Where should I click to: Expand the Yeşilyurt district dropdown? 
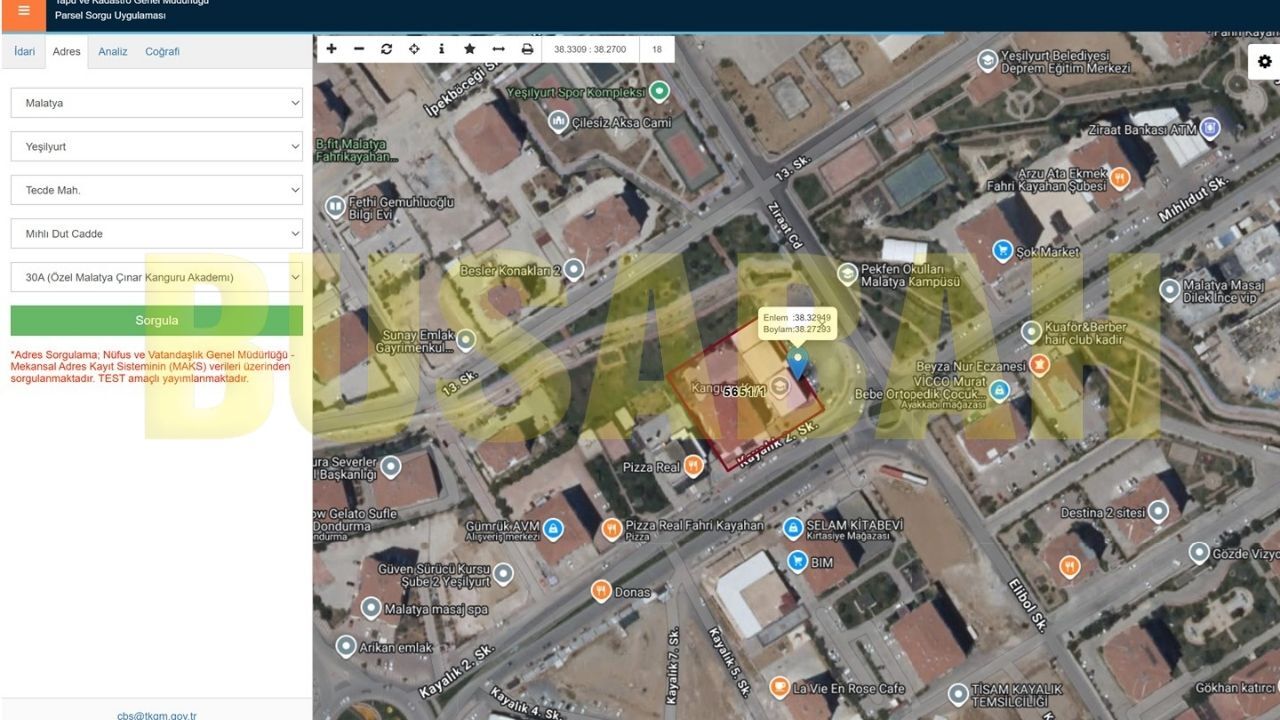[157, 146]
